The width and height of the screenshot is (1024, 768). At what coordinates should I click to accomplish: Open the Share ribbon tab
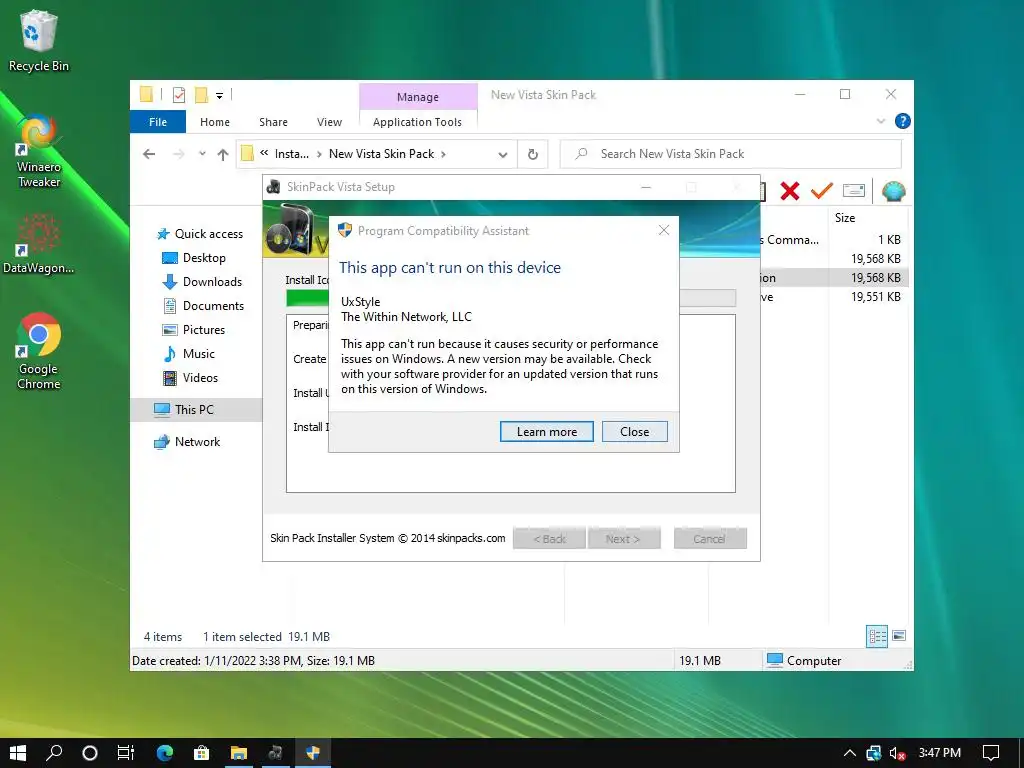[x=273, y=122]
